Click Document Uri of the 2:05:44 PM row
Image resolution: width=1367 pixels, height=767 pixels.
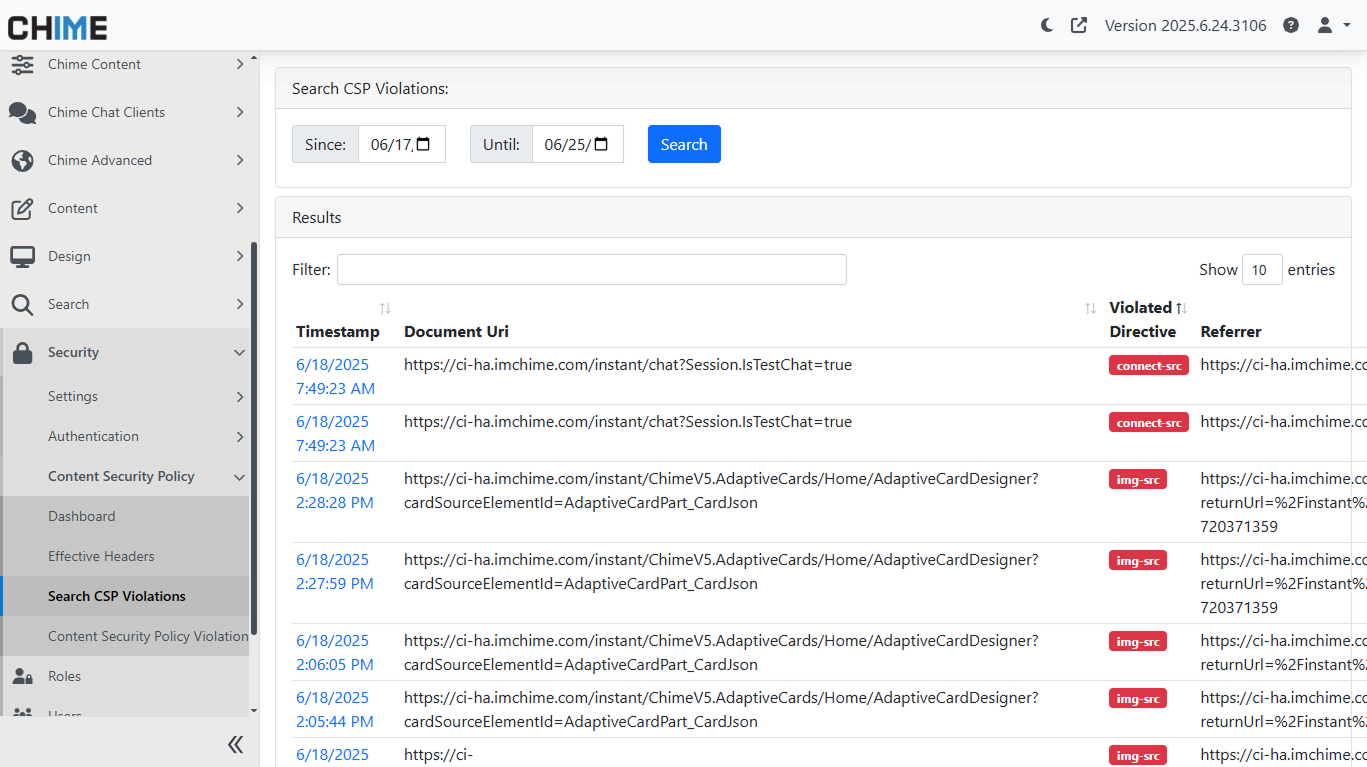click(721, 709)
